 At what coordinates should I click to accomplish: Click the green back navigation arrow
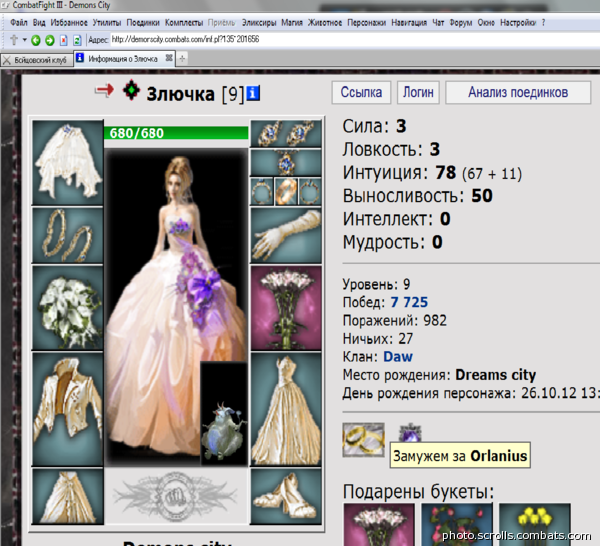point(36,40)
